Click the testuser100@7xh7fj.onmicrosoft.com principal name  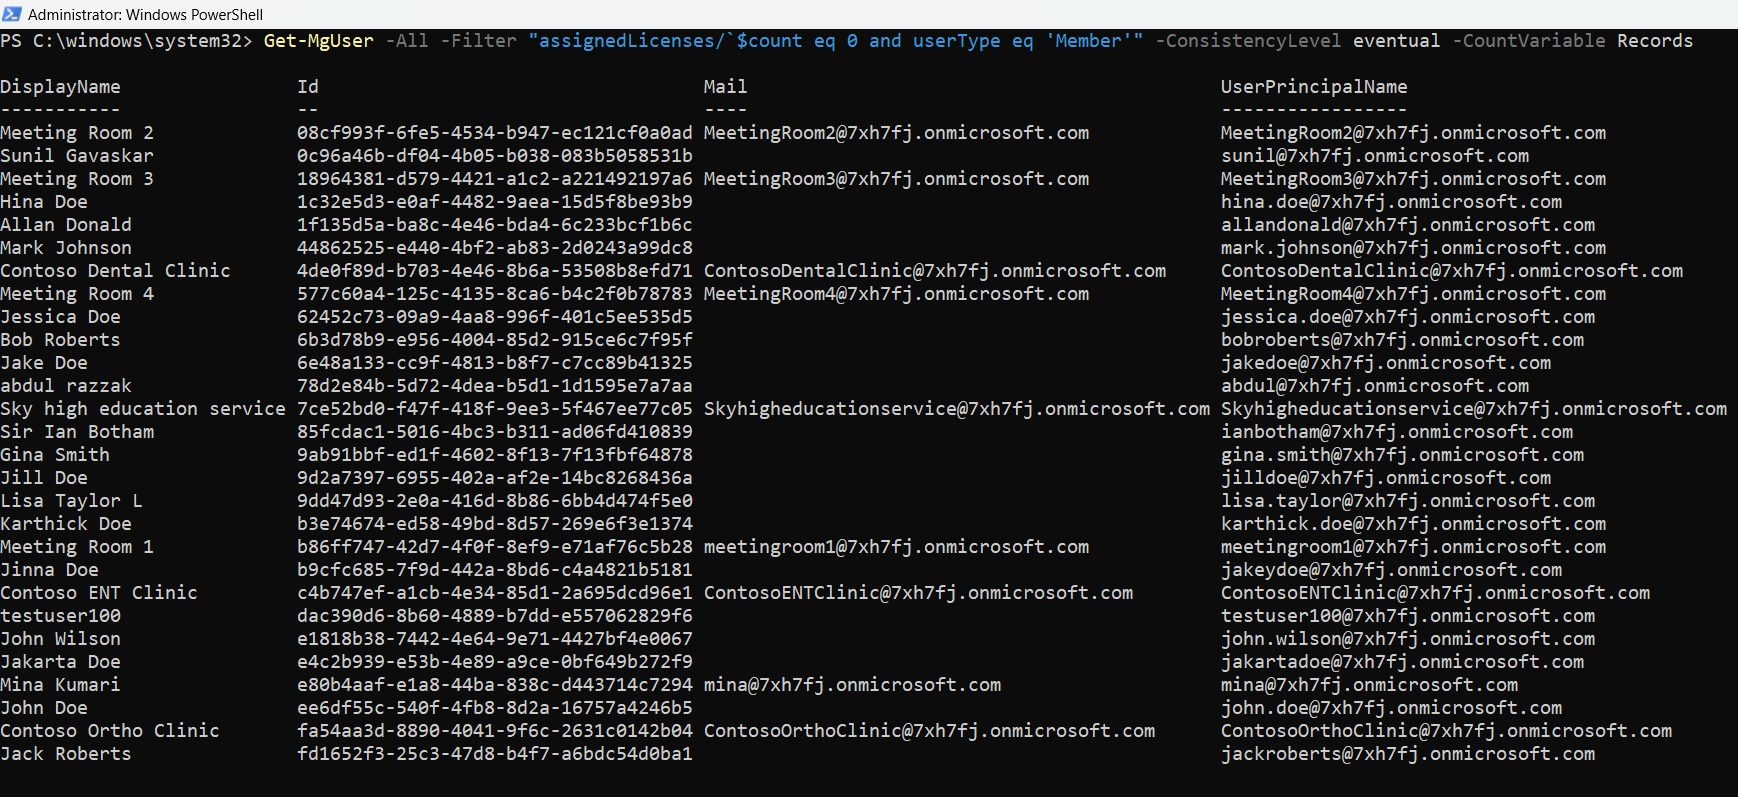click(x=1408, y=616)
